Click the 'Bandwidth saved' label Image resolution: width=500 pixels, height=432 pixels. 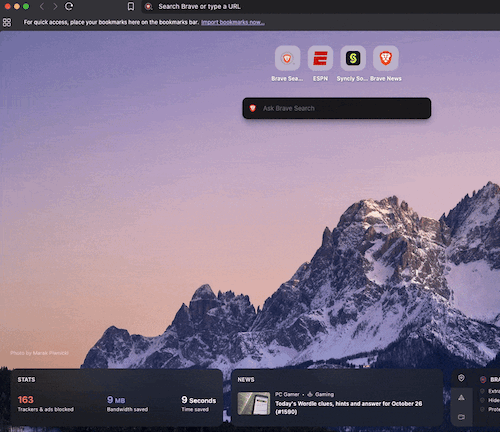pos(127,409)
